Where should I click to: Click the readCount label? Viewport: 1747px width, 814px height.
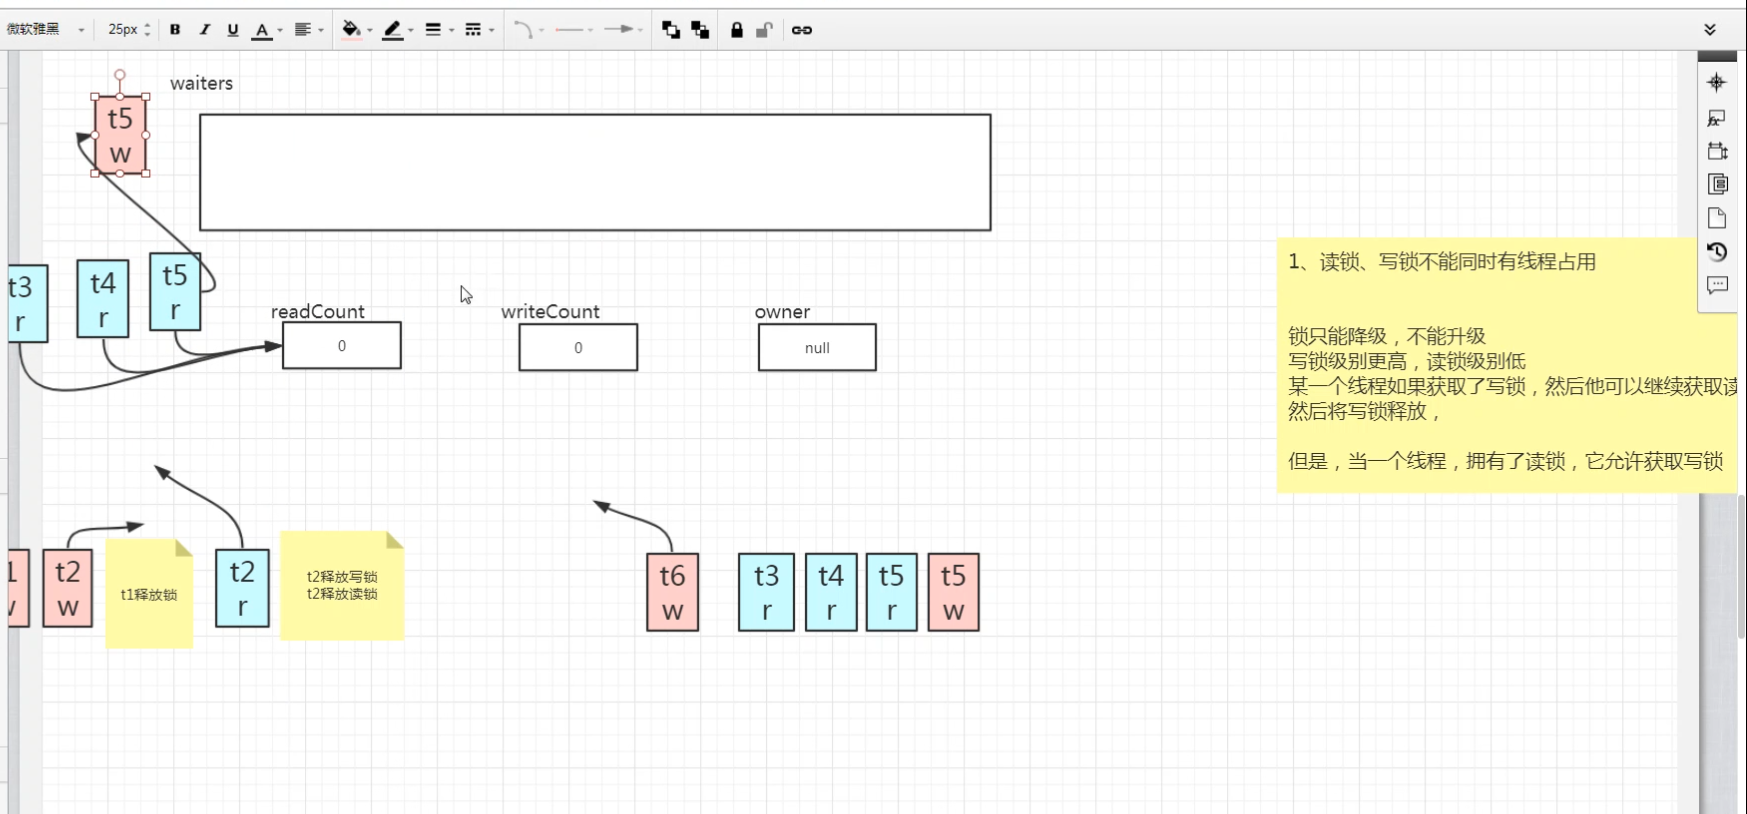[318, 311]
